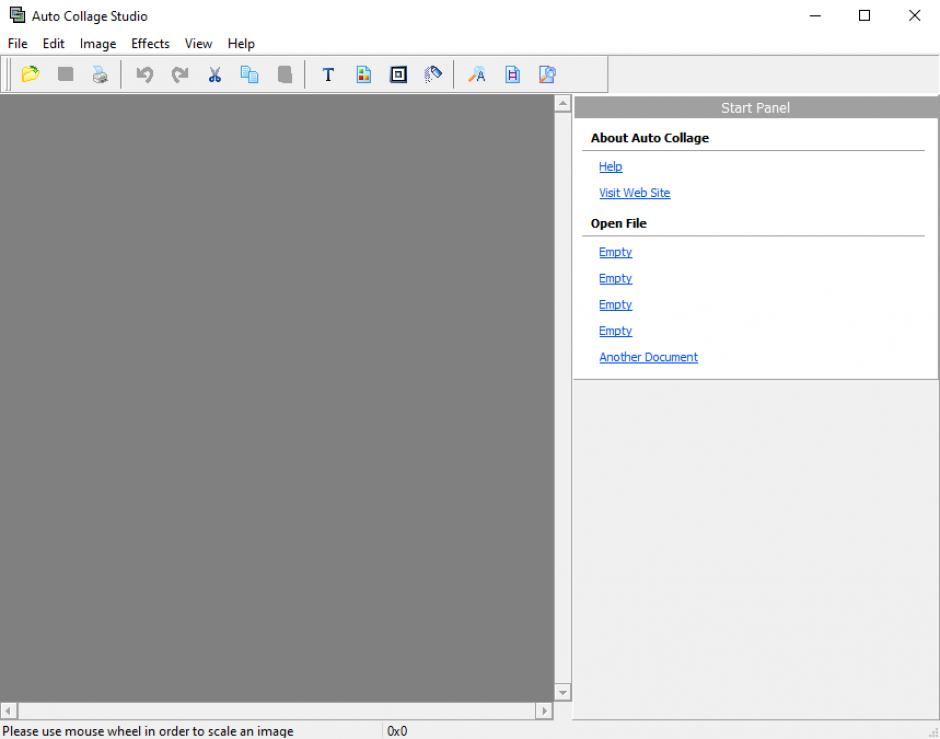The width and height of the screenshot is (940, 739).
Task: Click the Print icon in the toolbar
Action: click(100, 74)
